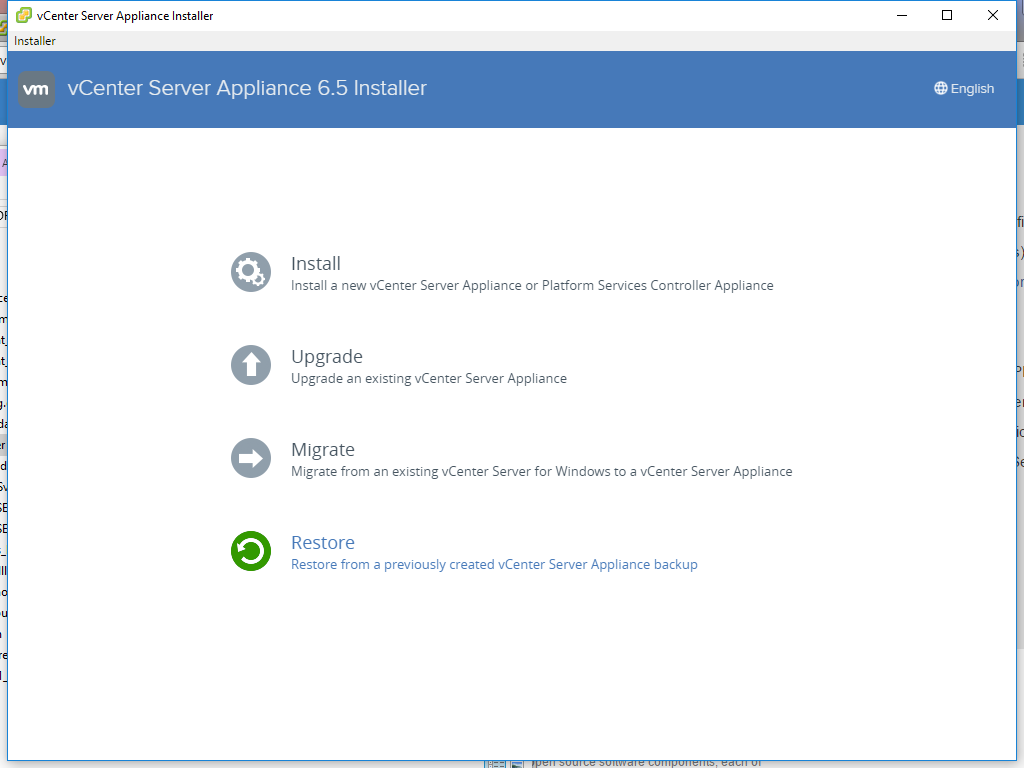Click 'Migrate from an existing vCenter Server' description

click(x=541, y=471)
